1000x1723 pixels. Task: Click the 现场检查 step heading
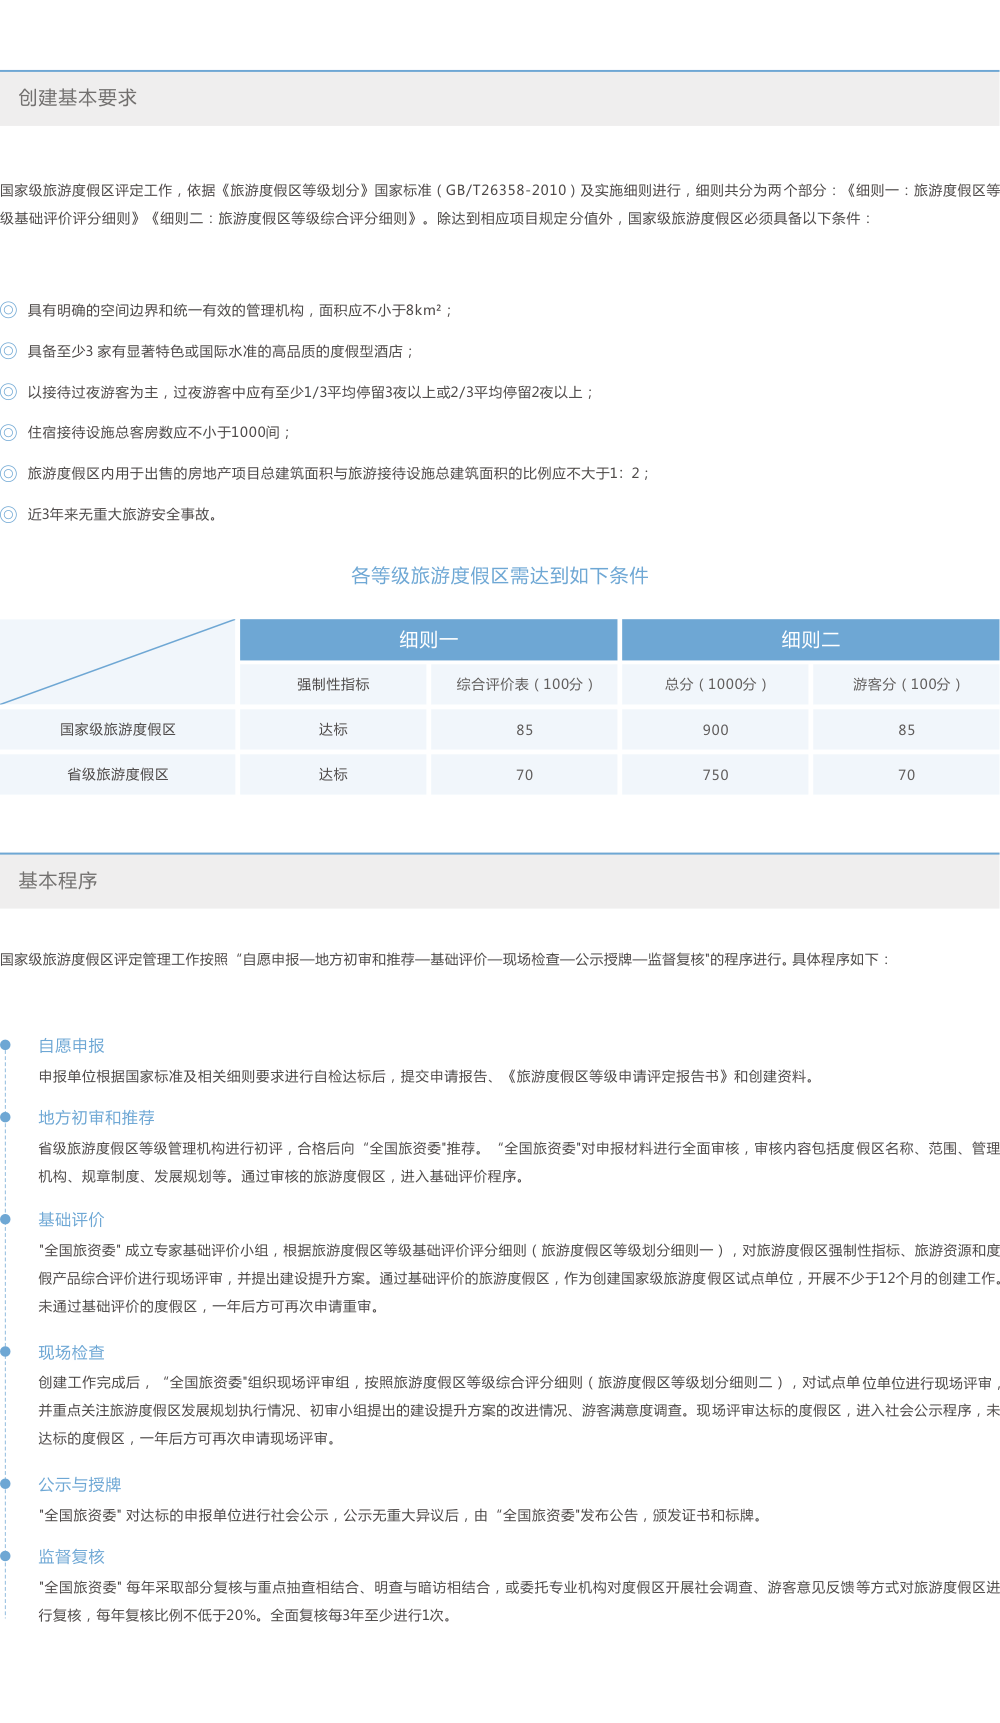[71, 1352]
